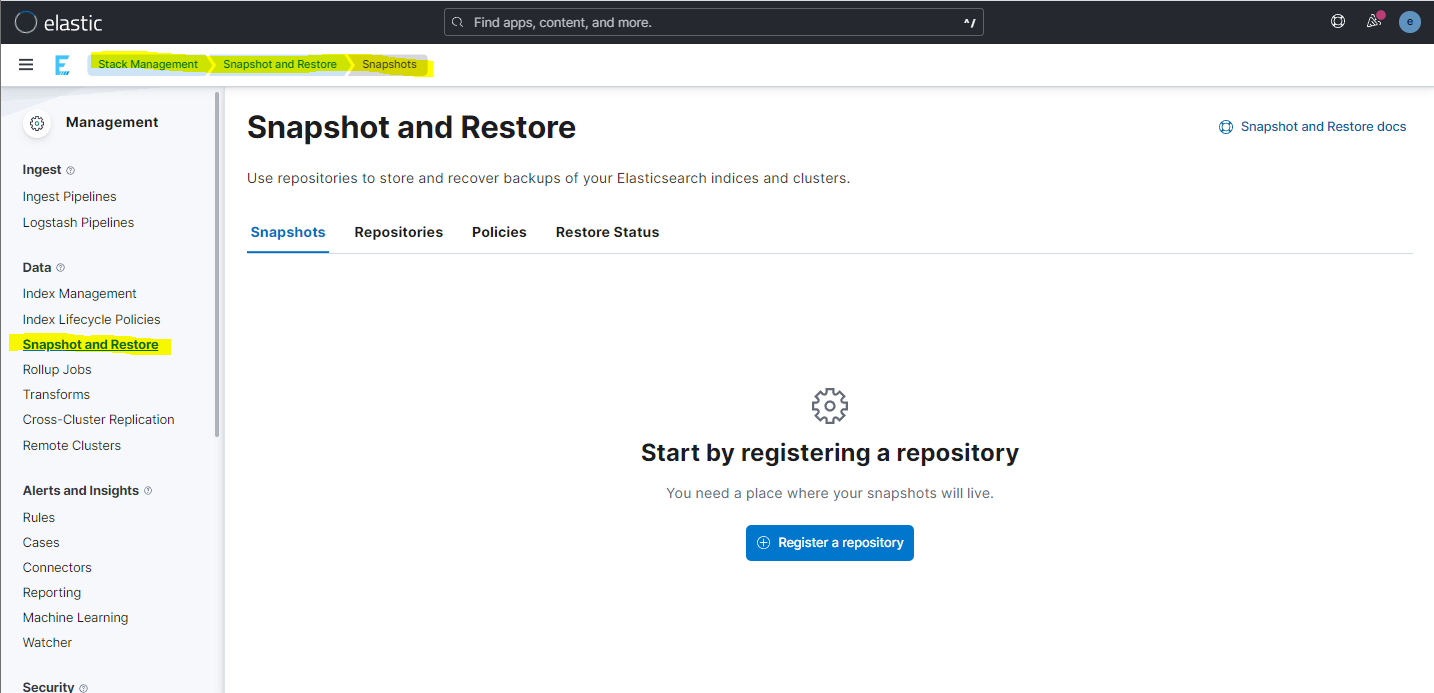Open Watcher in the sidebar
Viewport: 1434px width, 693px height.
coord(48,643)
